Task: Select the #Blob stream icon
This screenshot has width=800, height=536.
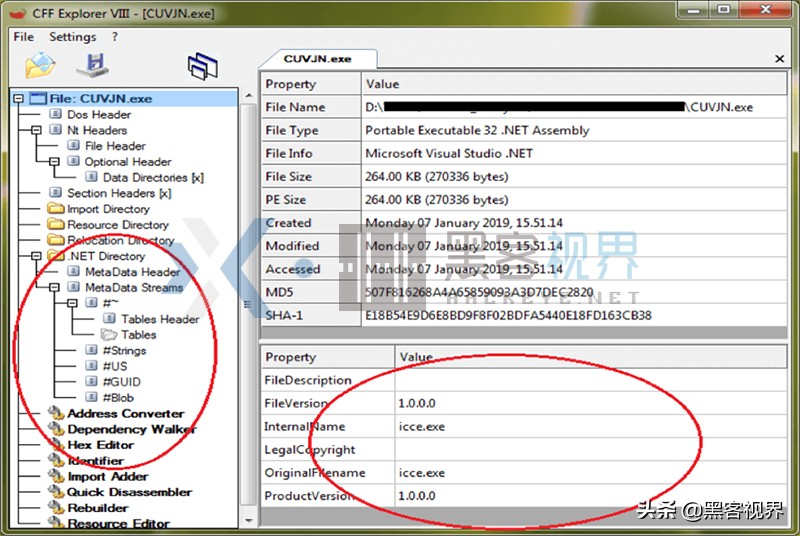Action: click(x=91, y=397)
